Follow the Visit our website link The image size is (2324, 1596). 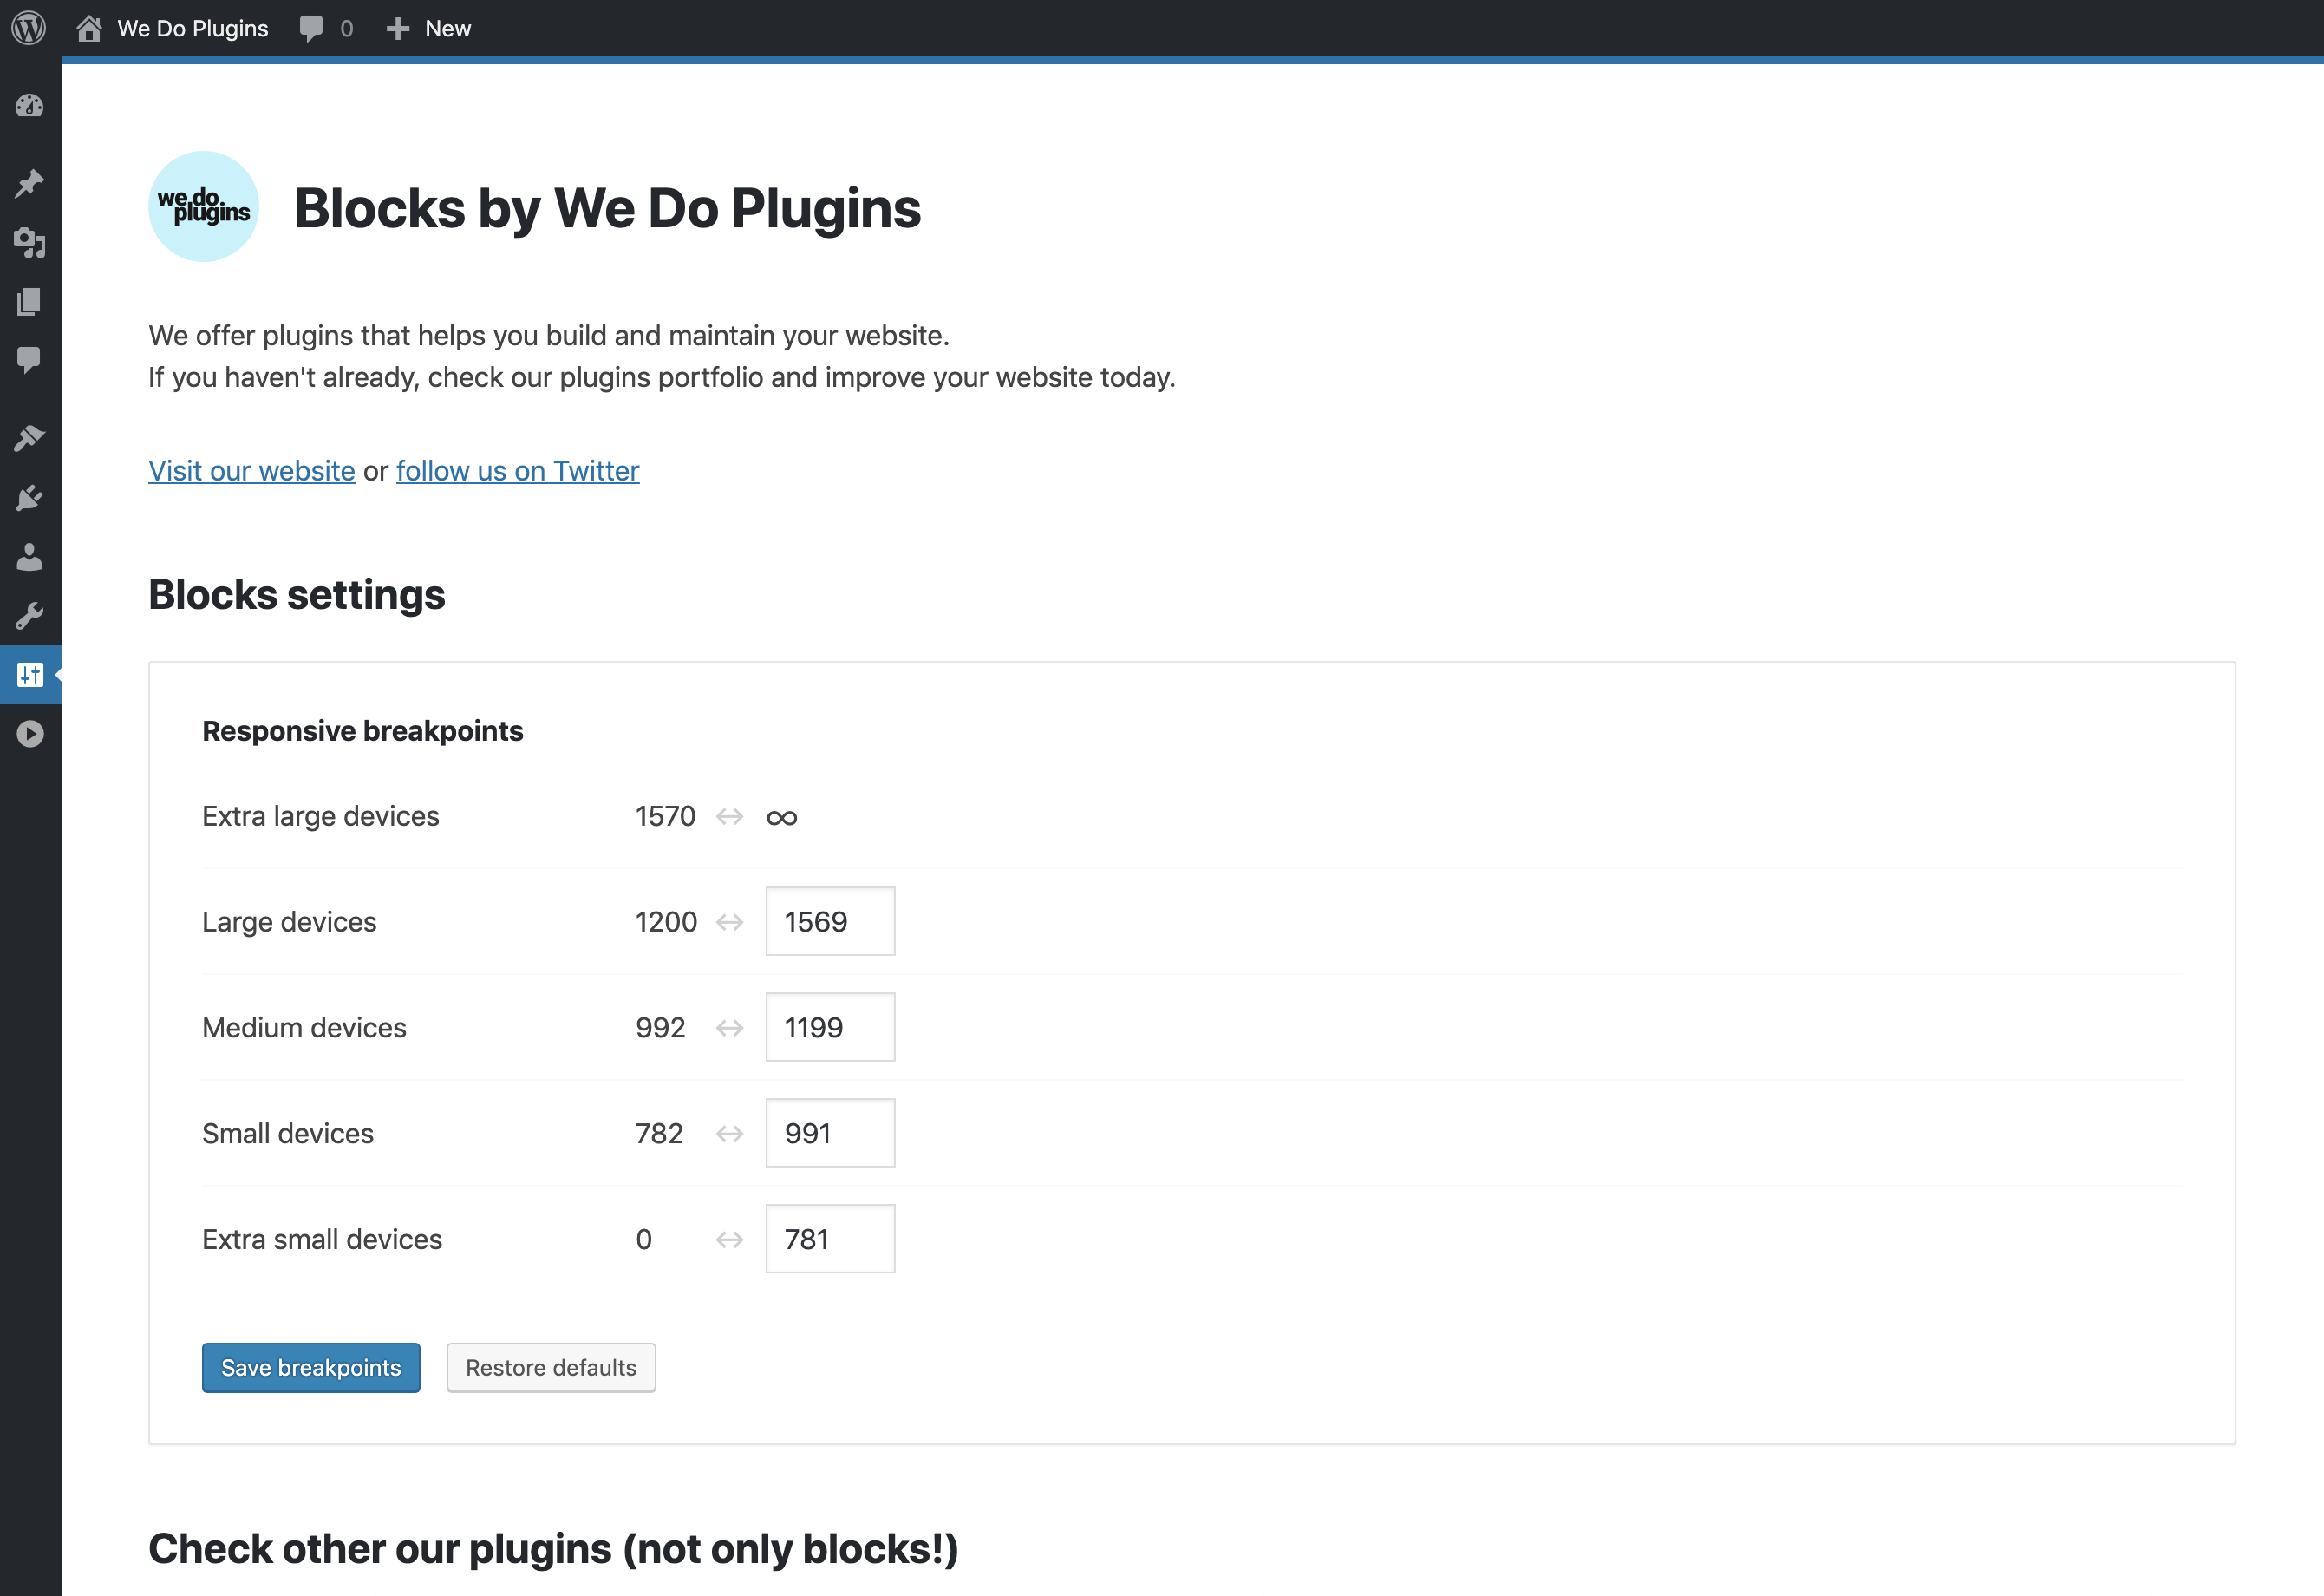(252, 470)
